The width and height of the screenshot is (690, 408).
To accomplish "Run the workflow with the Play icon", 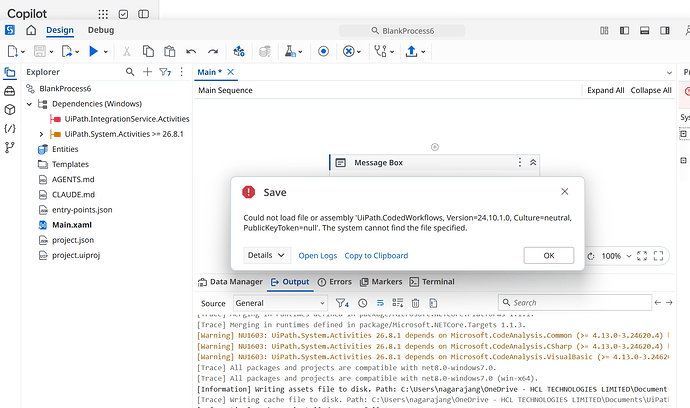I will [x=93, y=51].
